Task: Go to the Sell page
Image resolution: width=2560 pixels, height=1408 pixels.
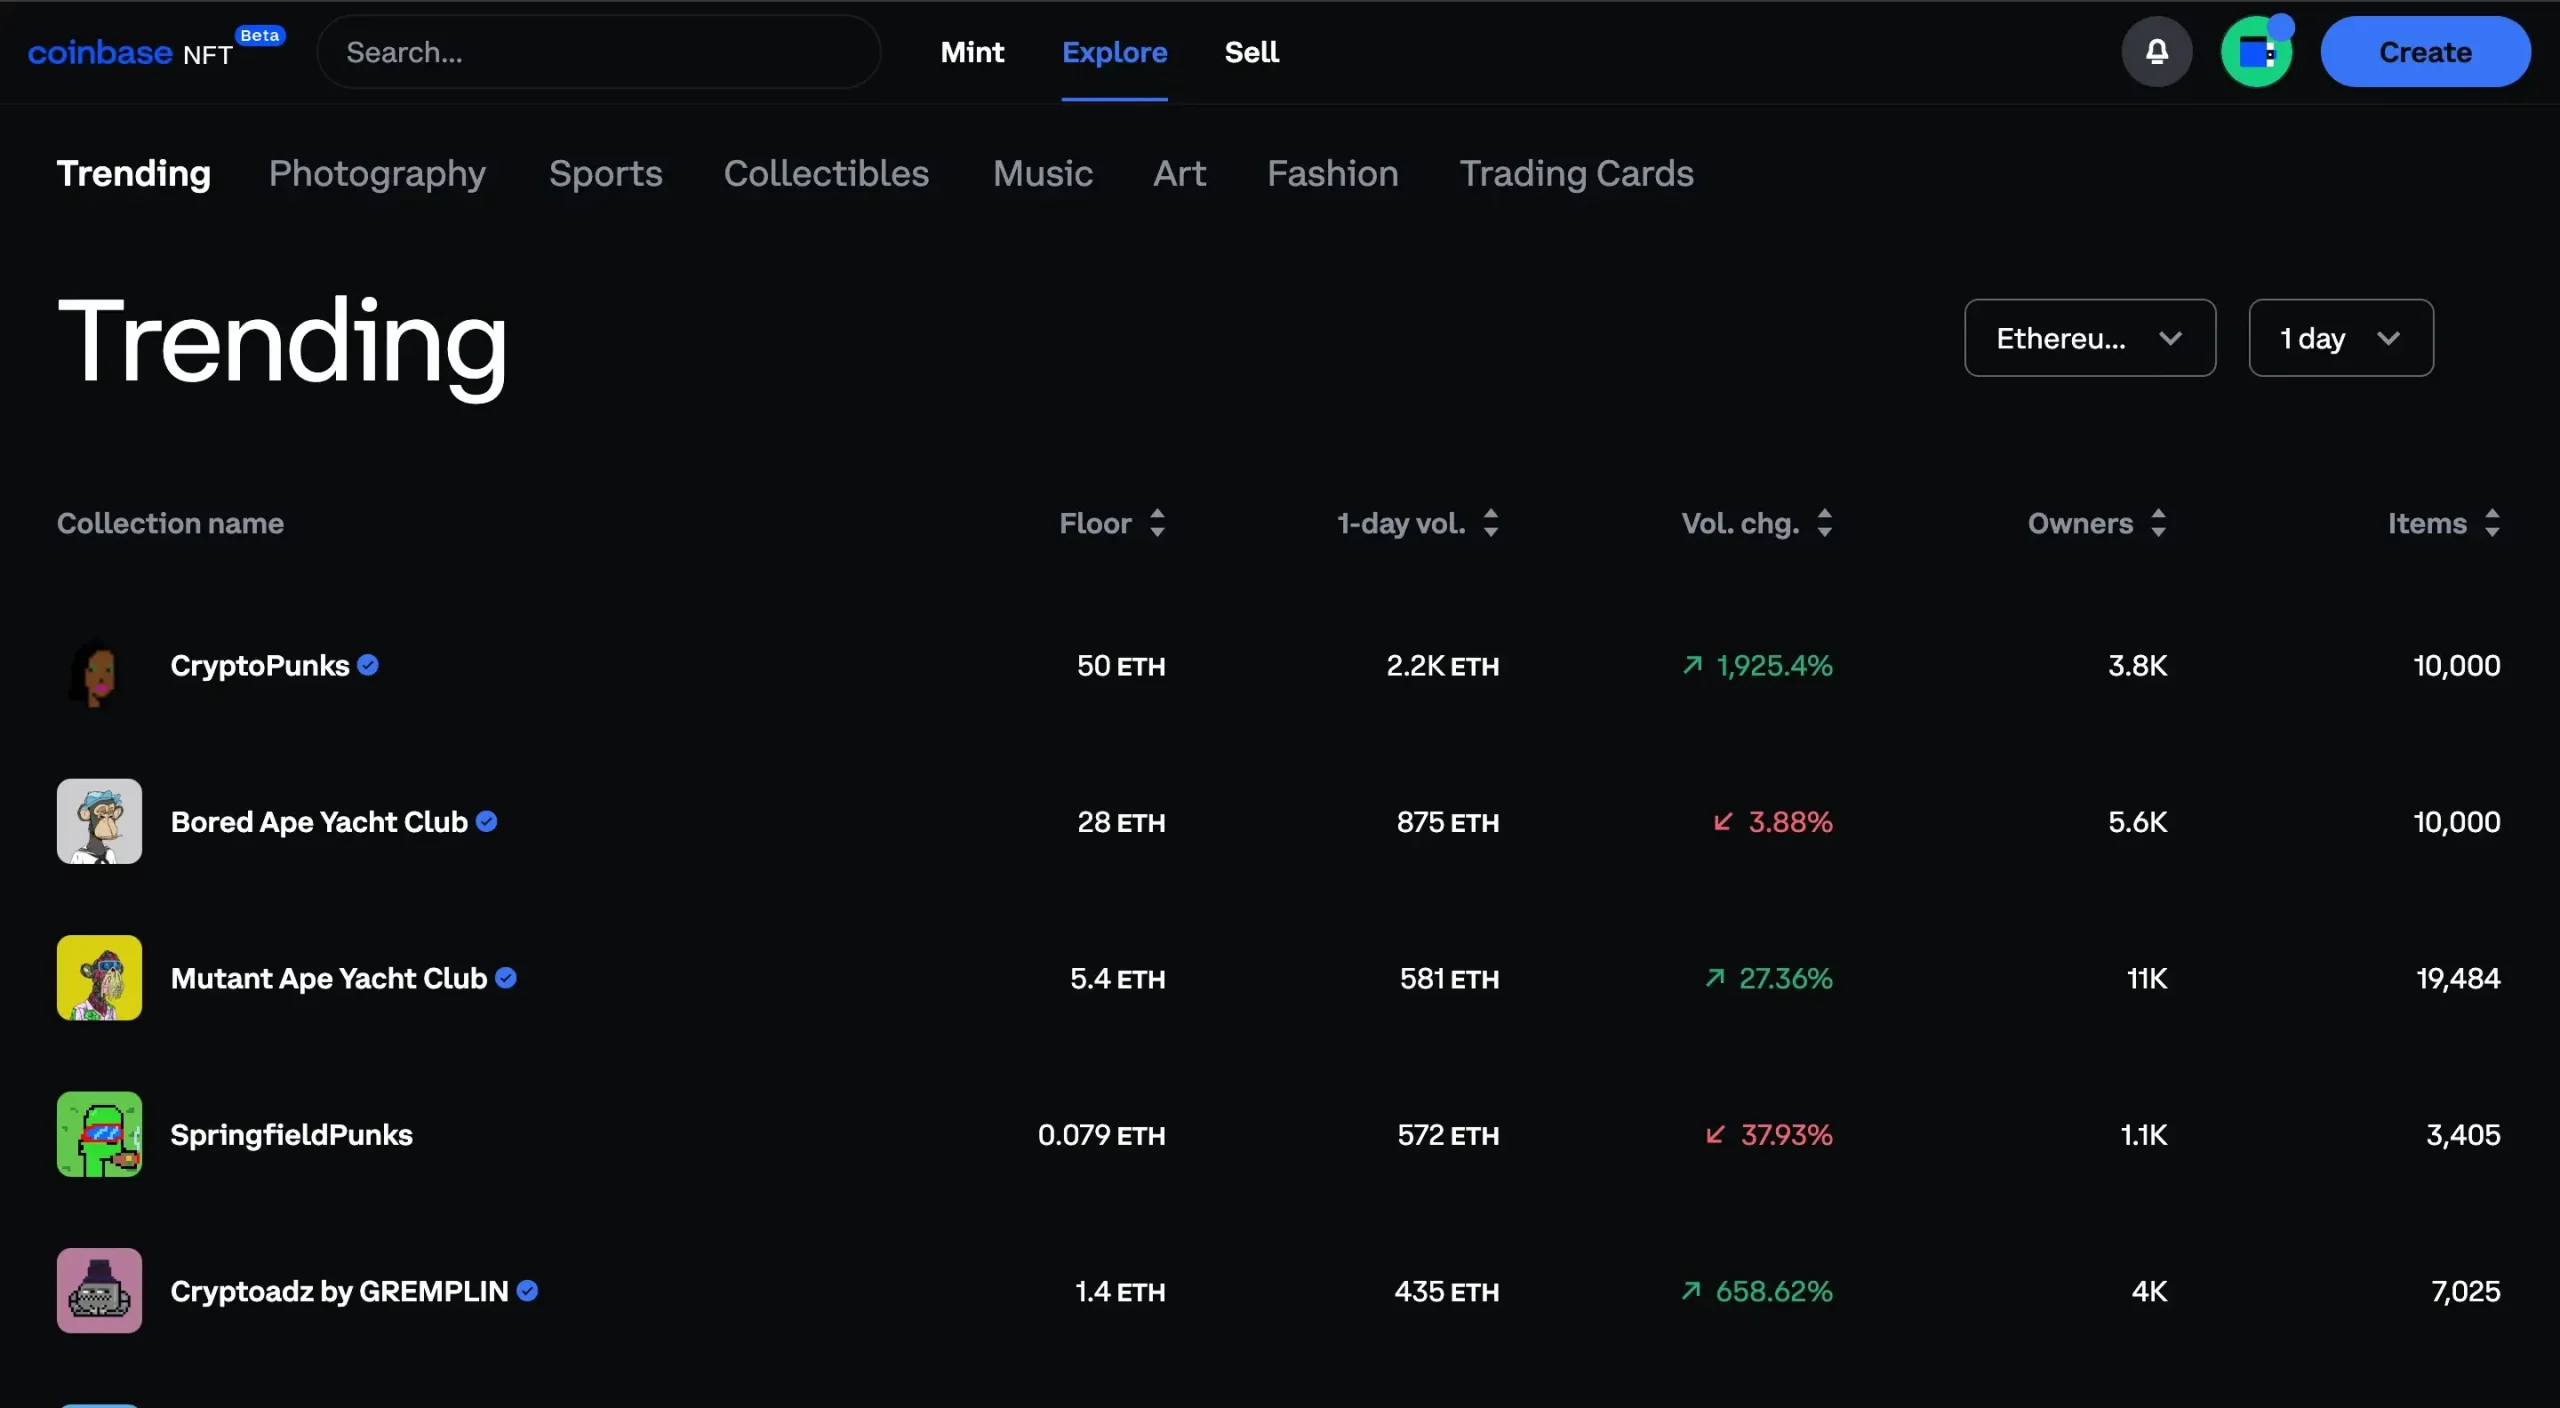Action: pos(1252,52)
